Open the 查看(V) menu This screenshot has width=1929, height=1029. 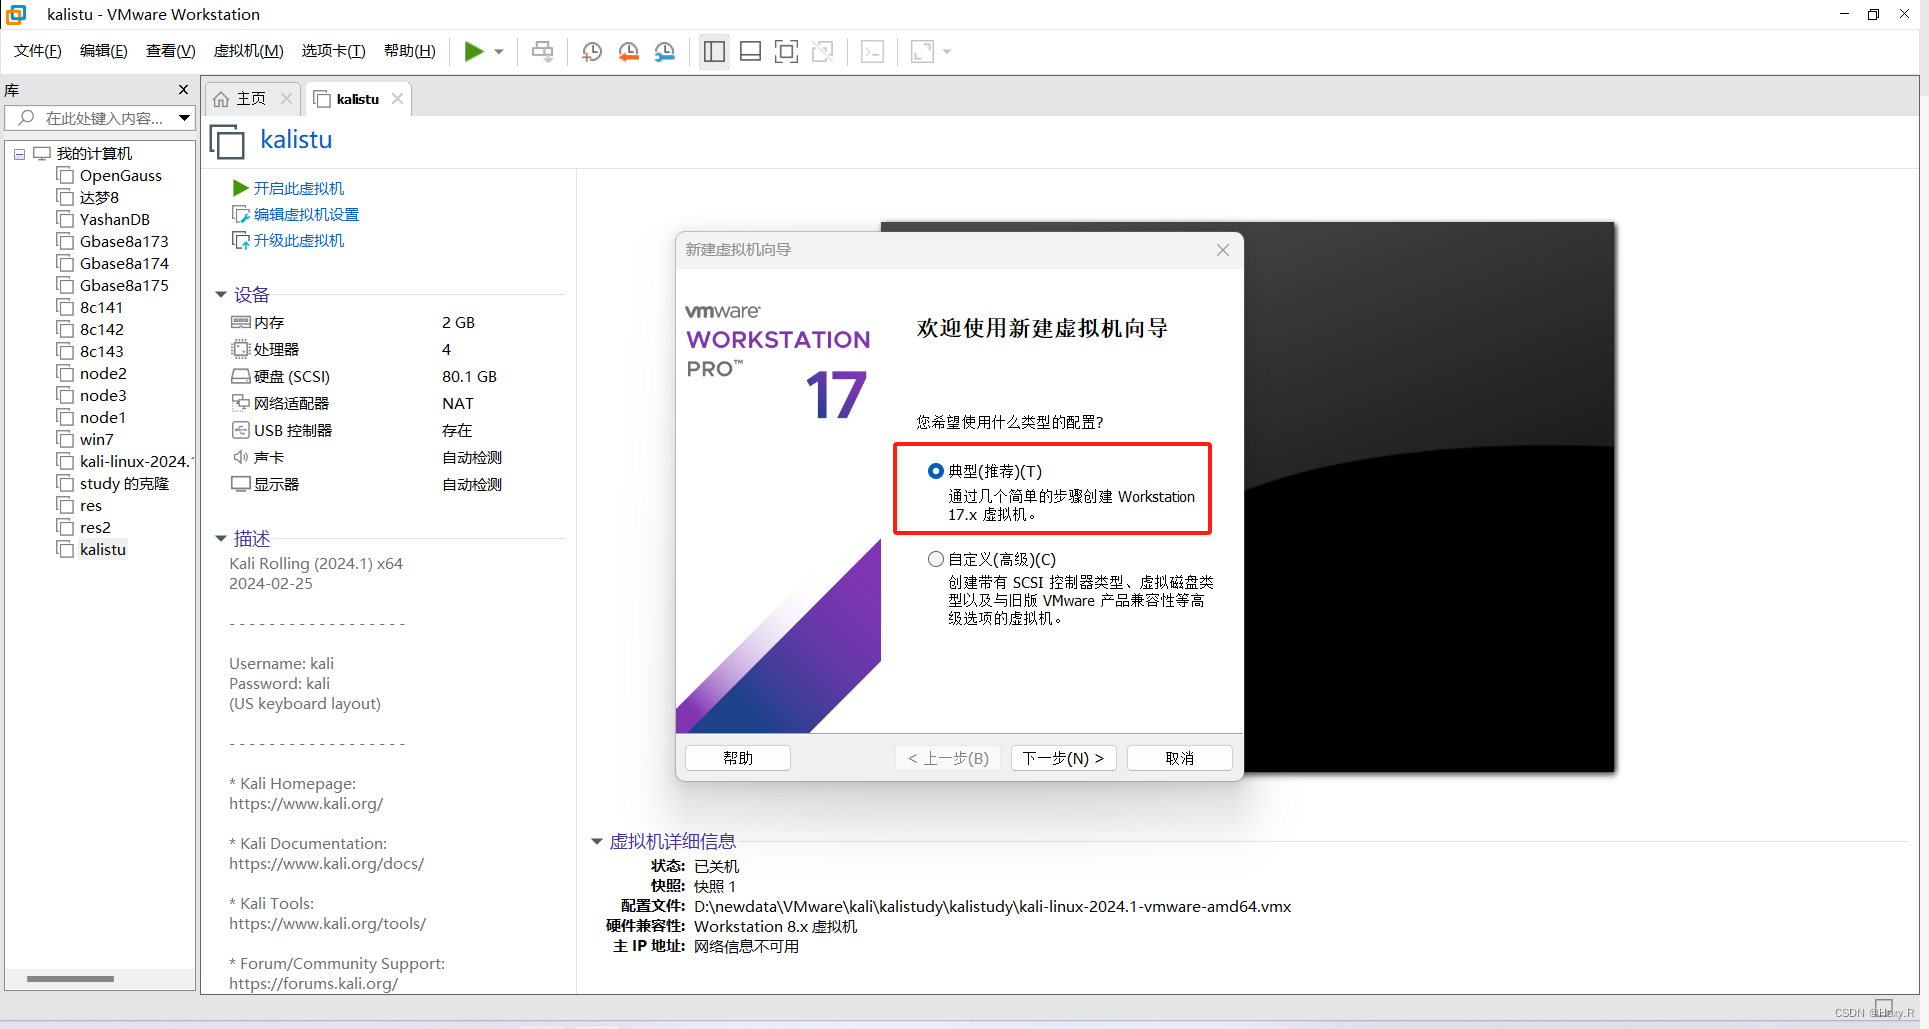coord(170,51)
